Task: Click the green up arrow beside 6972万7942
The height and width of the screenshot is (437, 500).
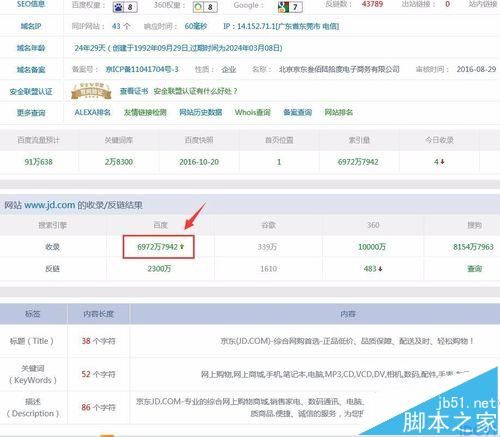Action: (182, 247)
